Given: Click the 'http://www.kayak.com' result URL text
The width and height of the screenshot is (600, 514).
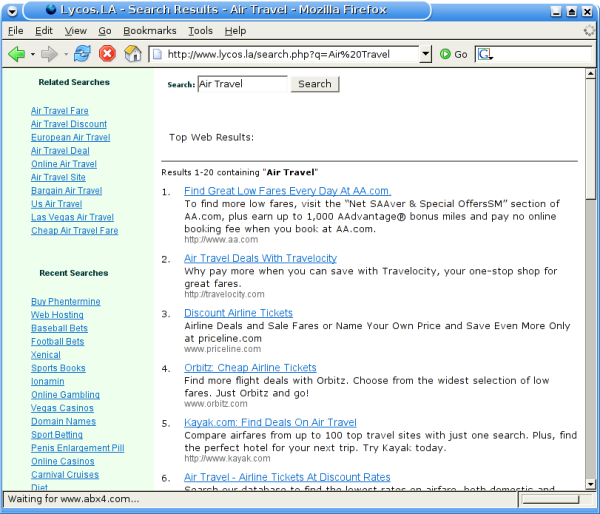Looking at the screenshot, I should coord(227,459).
